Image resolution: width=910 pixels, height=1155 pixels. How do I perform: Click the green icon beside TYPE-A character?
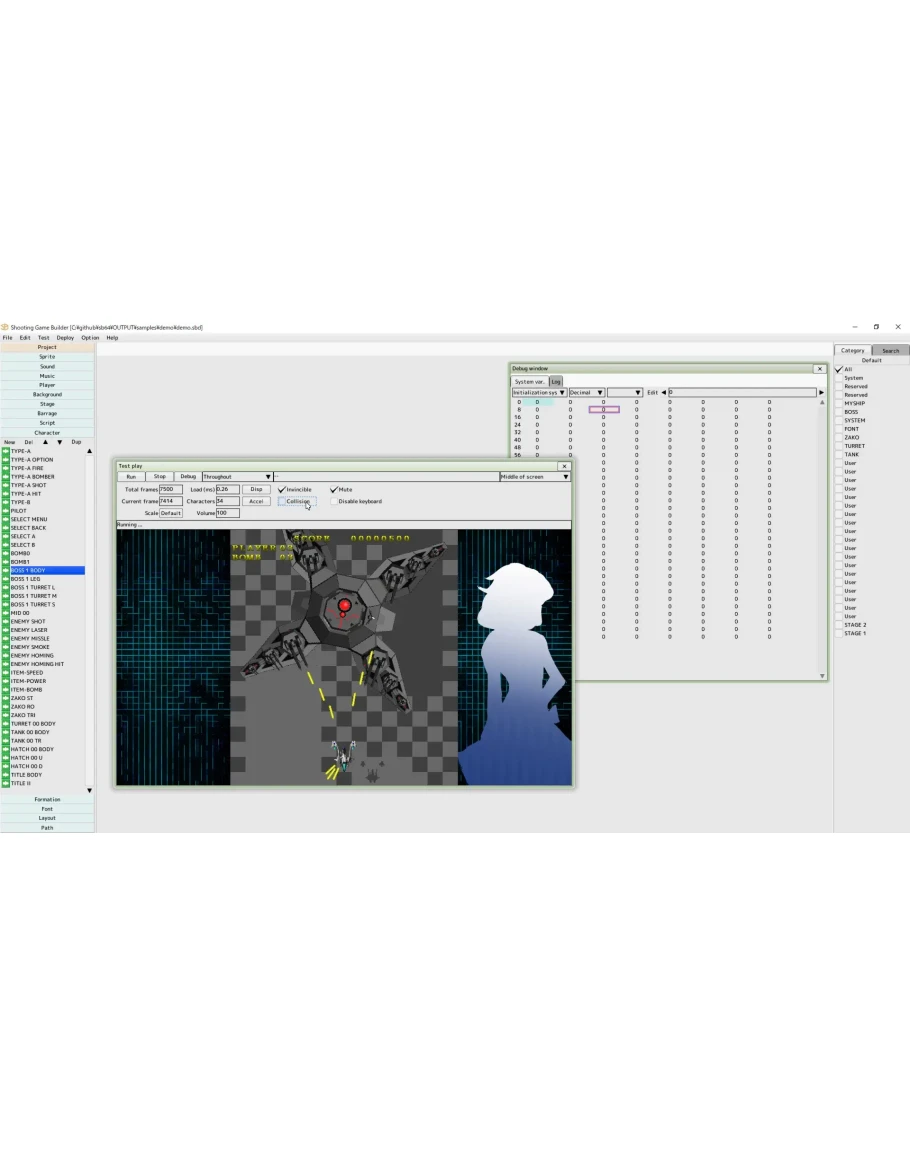(5, 451)
